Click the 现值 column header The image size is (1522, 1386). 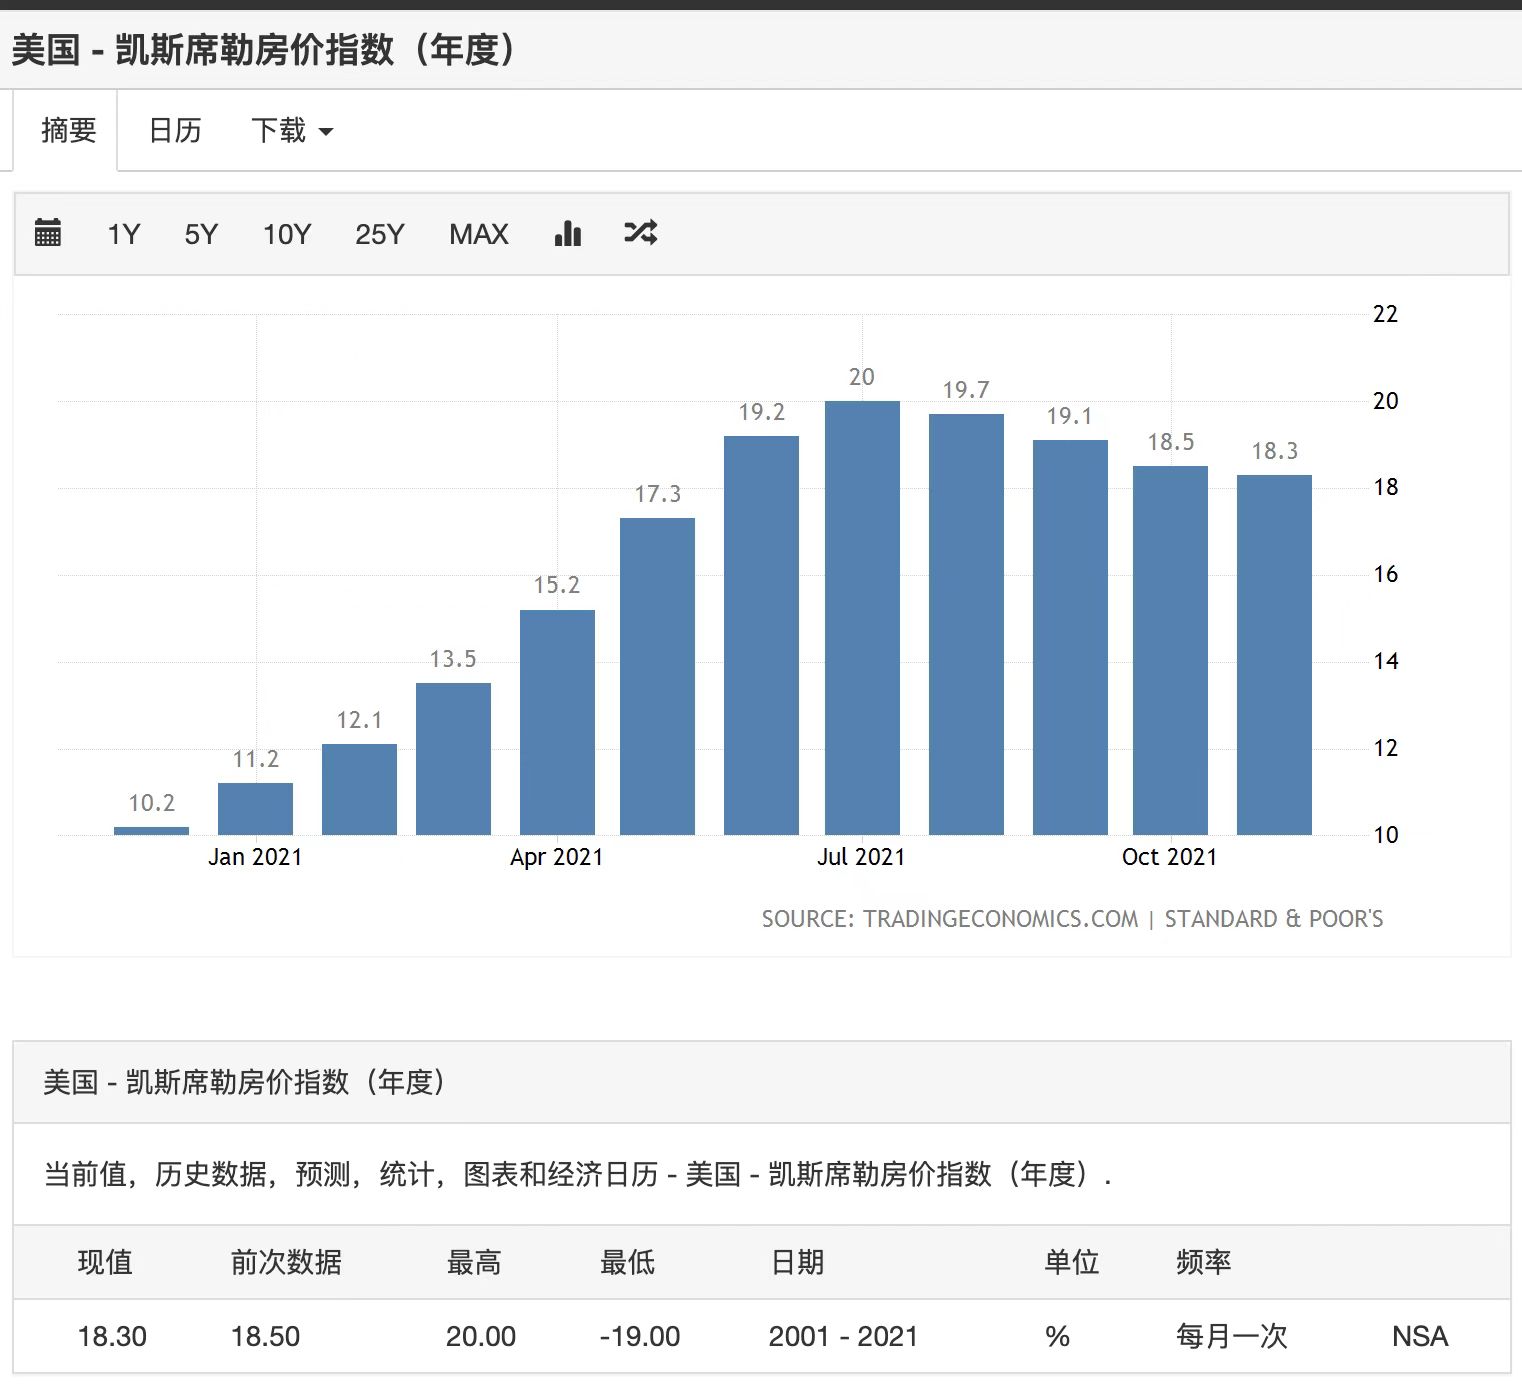pyautogui.click(x=105, y=1262)
